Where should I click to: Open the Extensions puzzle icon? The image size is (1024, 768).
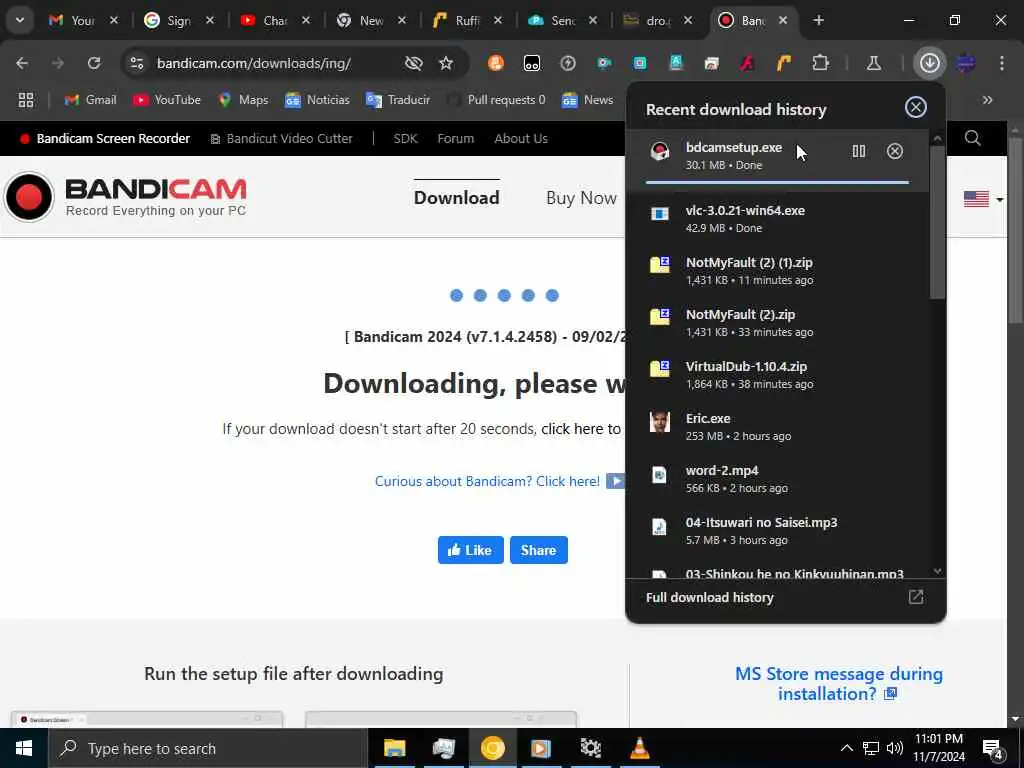click(820, 63)
